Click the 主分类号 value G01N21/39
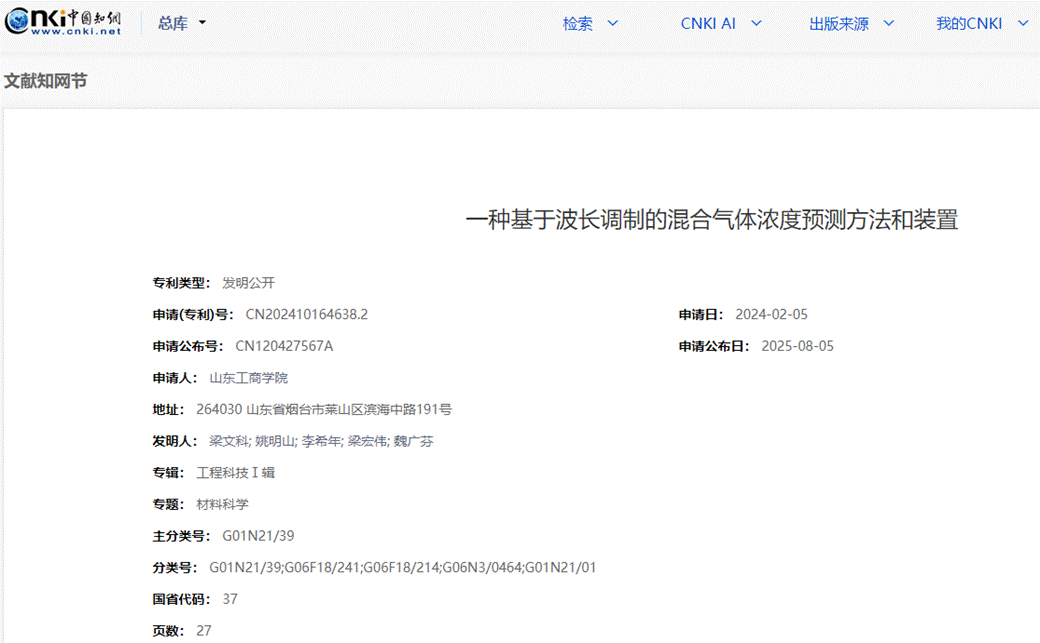 [x=258, y=536]
